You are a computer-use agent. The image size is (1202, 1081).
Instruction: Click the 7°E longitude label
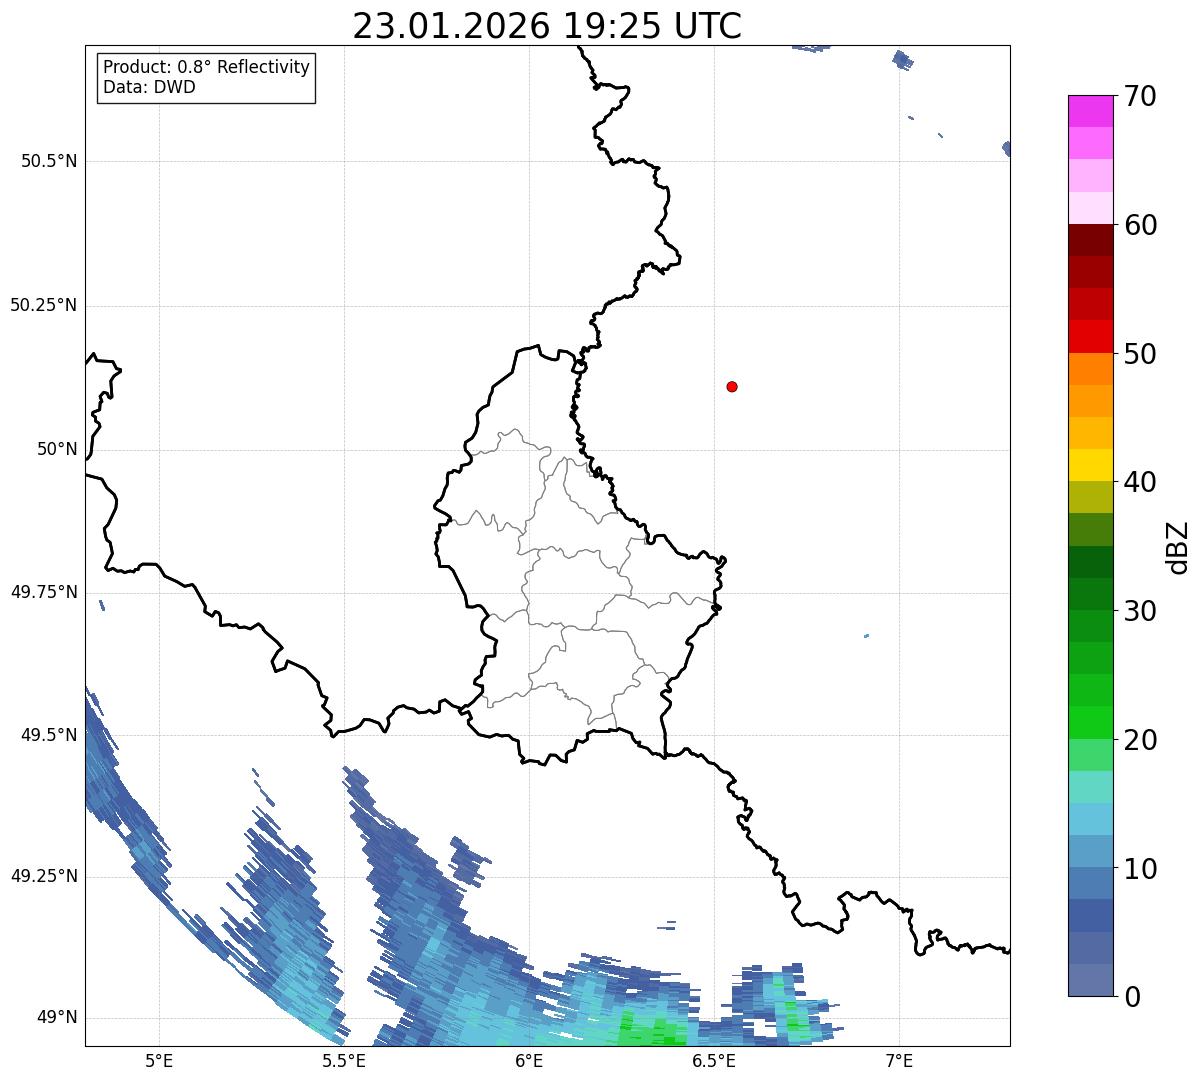900,1060
